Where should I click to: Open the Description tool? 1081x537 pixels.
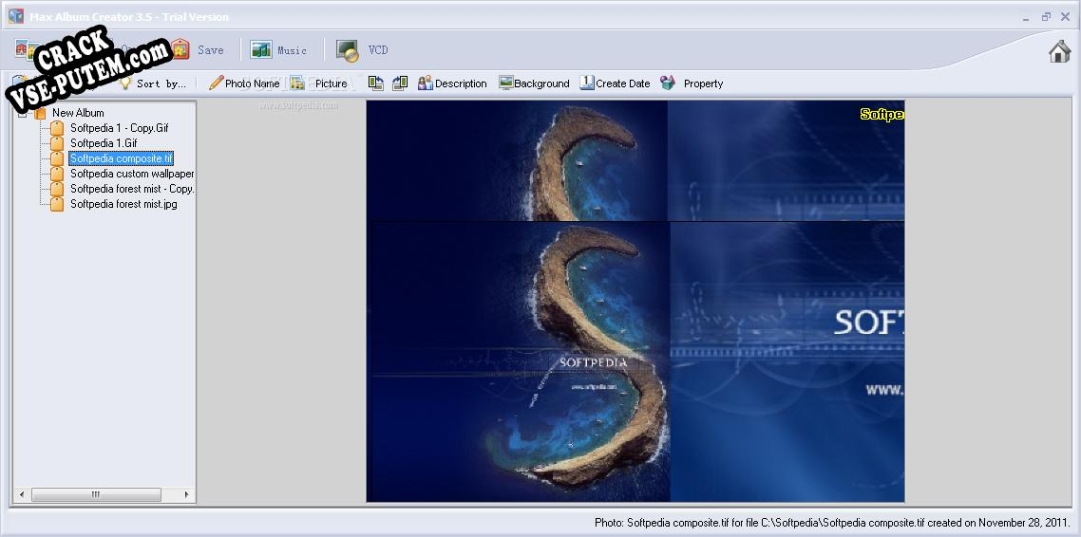point(452,84)
